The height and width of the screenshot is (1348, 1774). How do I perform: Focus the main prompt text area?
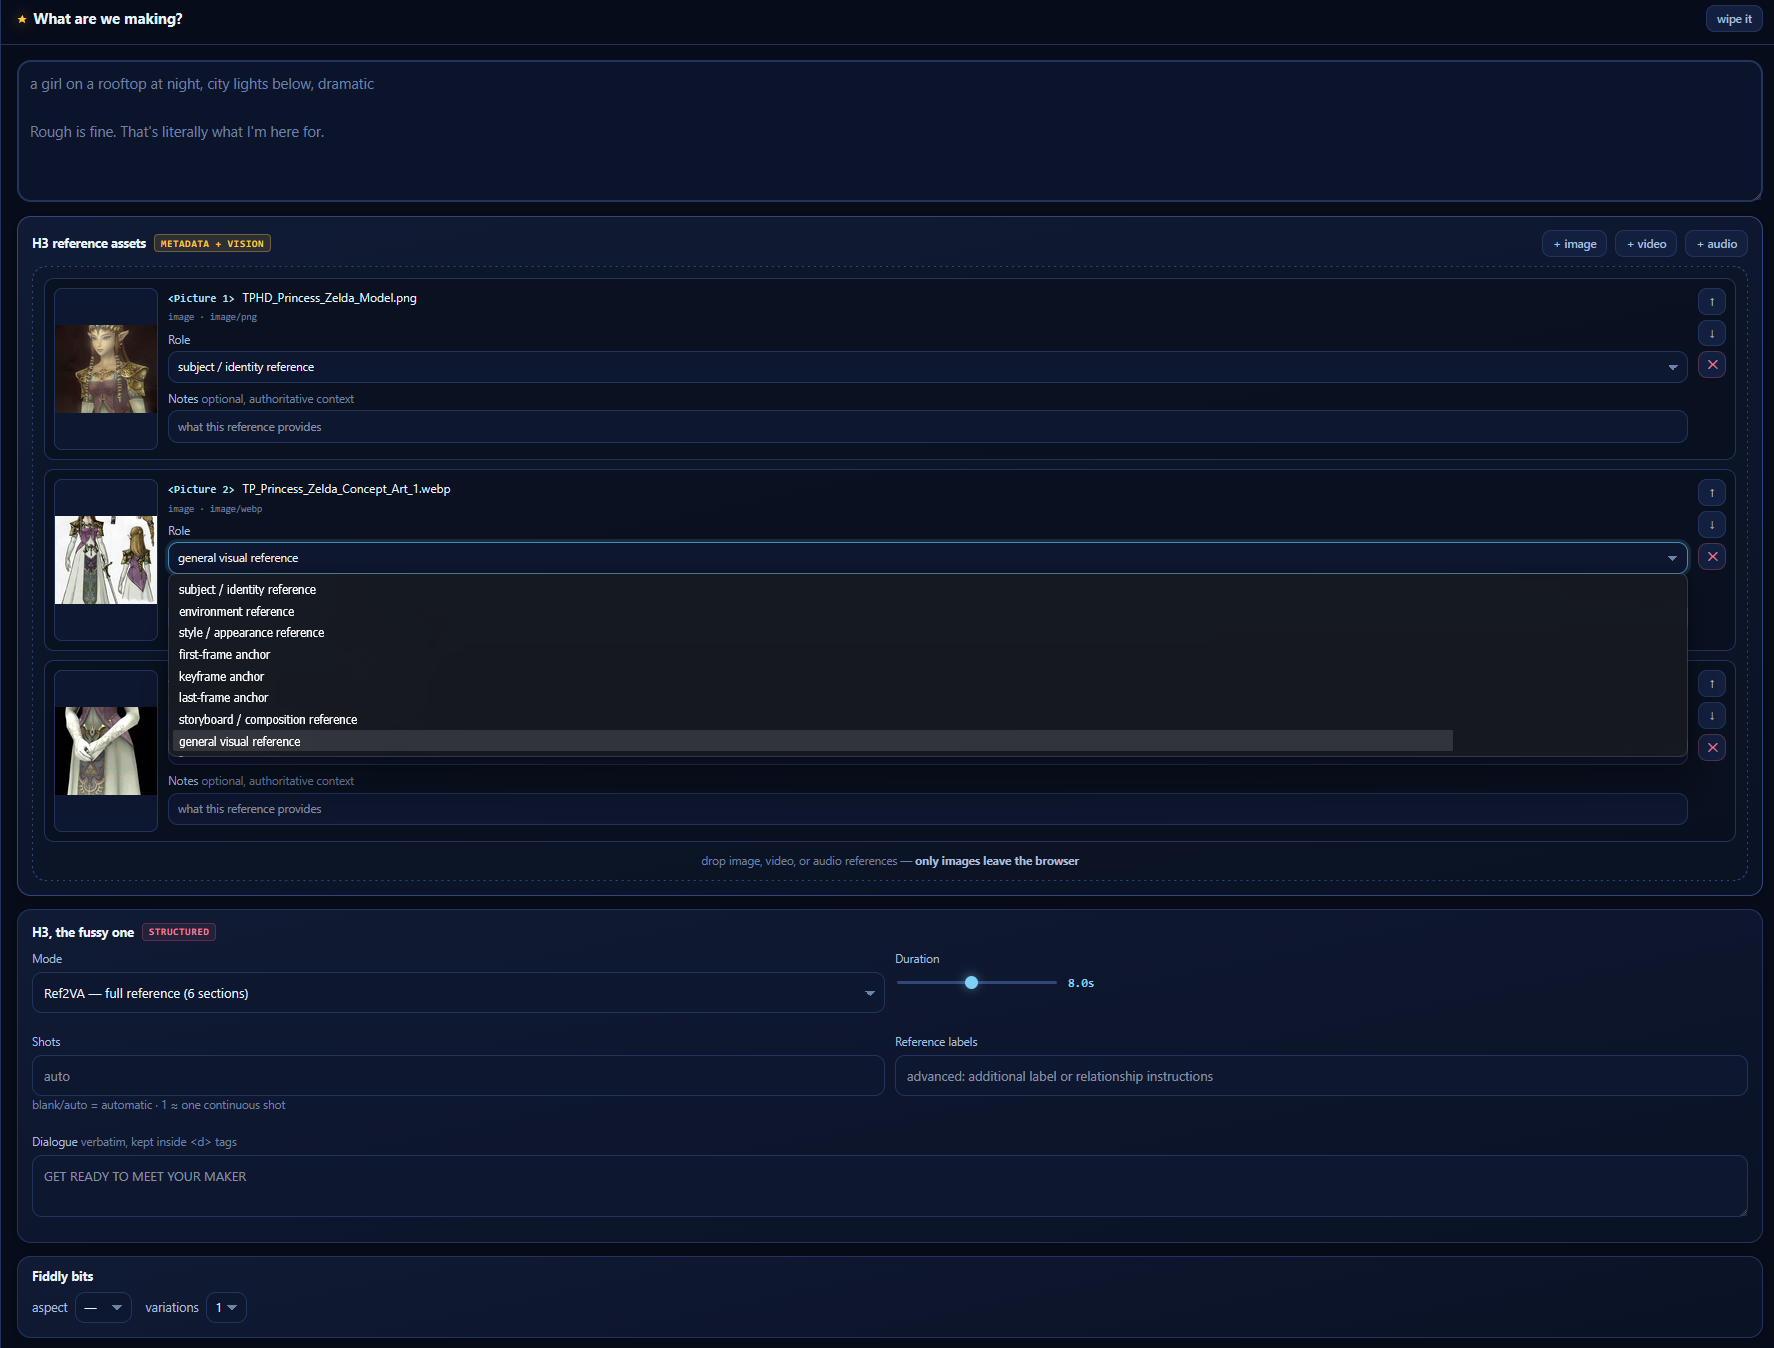pyautogui.click(x=889, y=131)
